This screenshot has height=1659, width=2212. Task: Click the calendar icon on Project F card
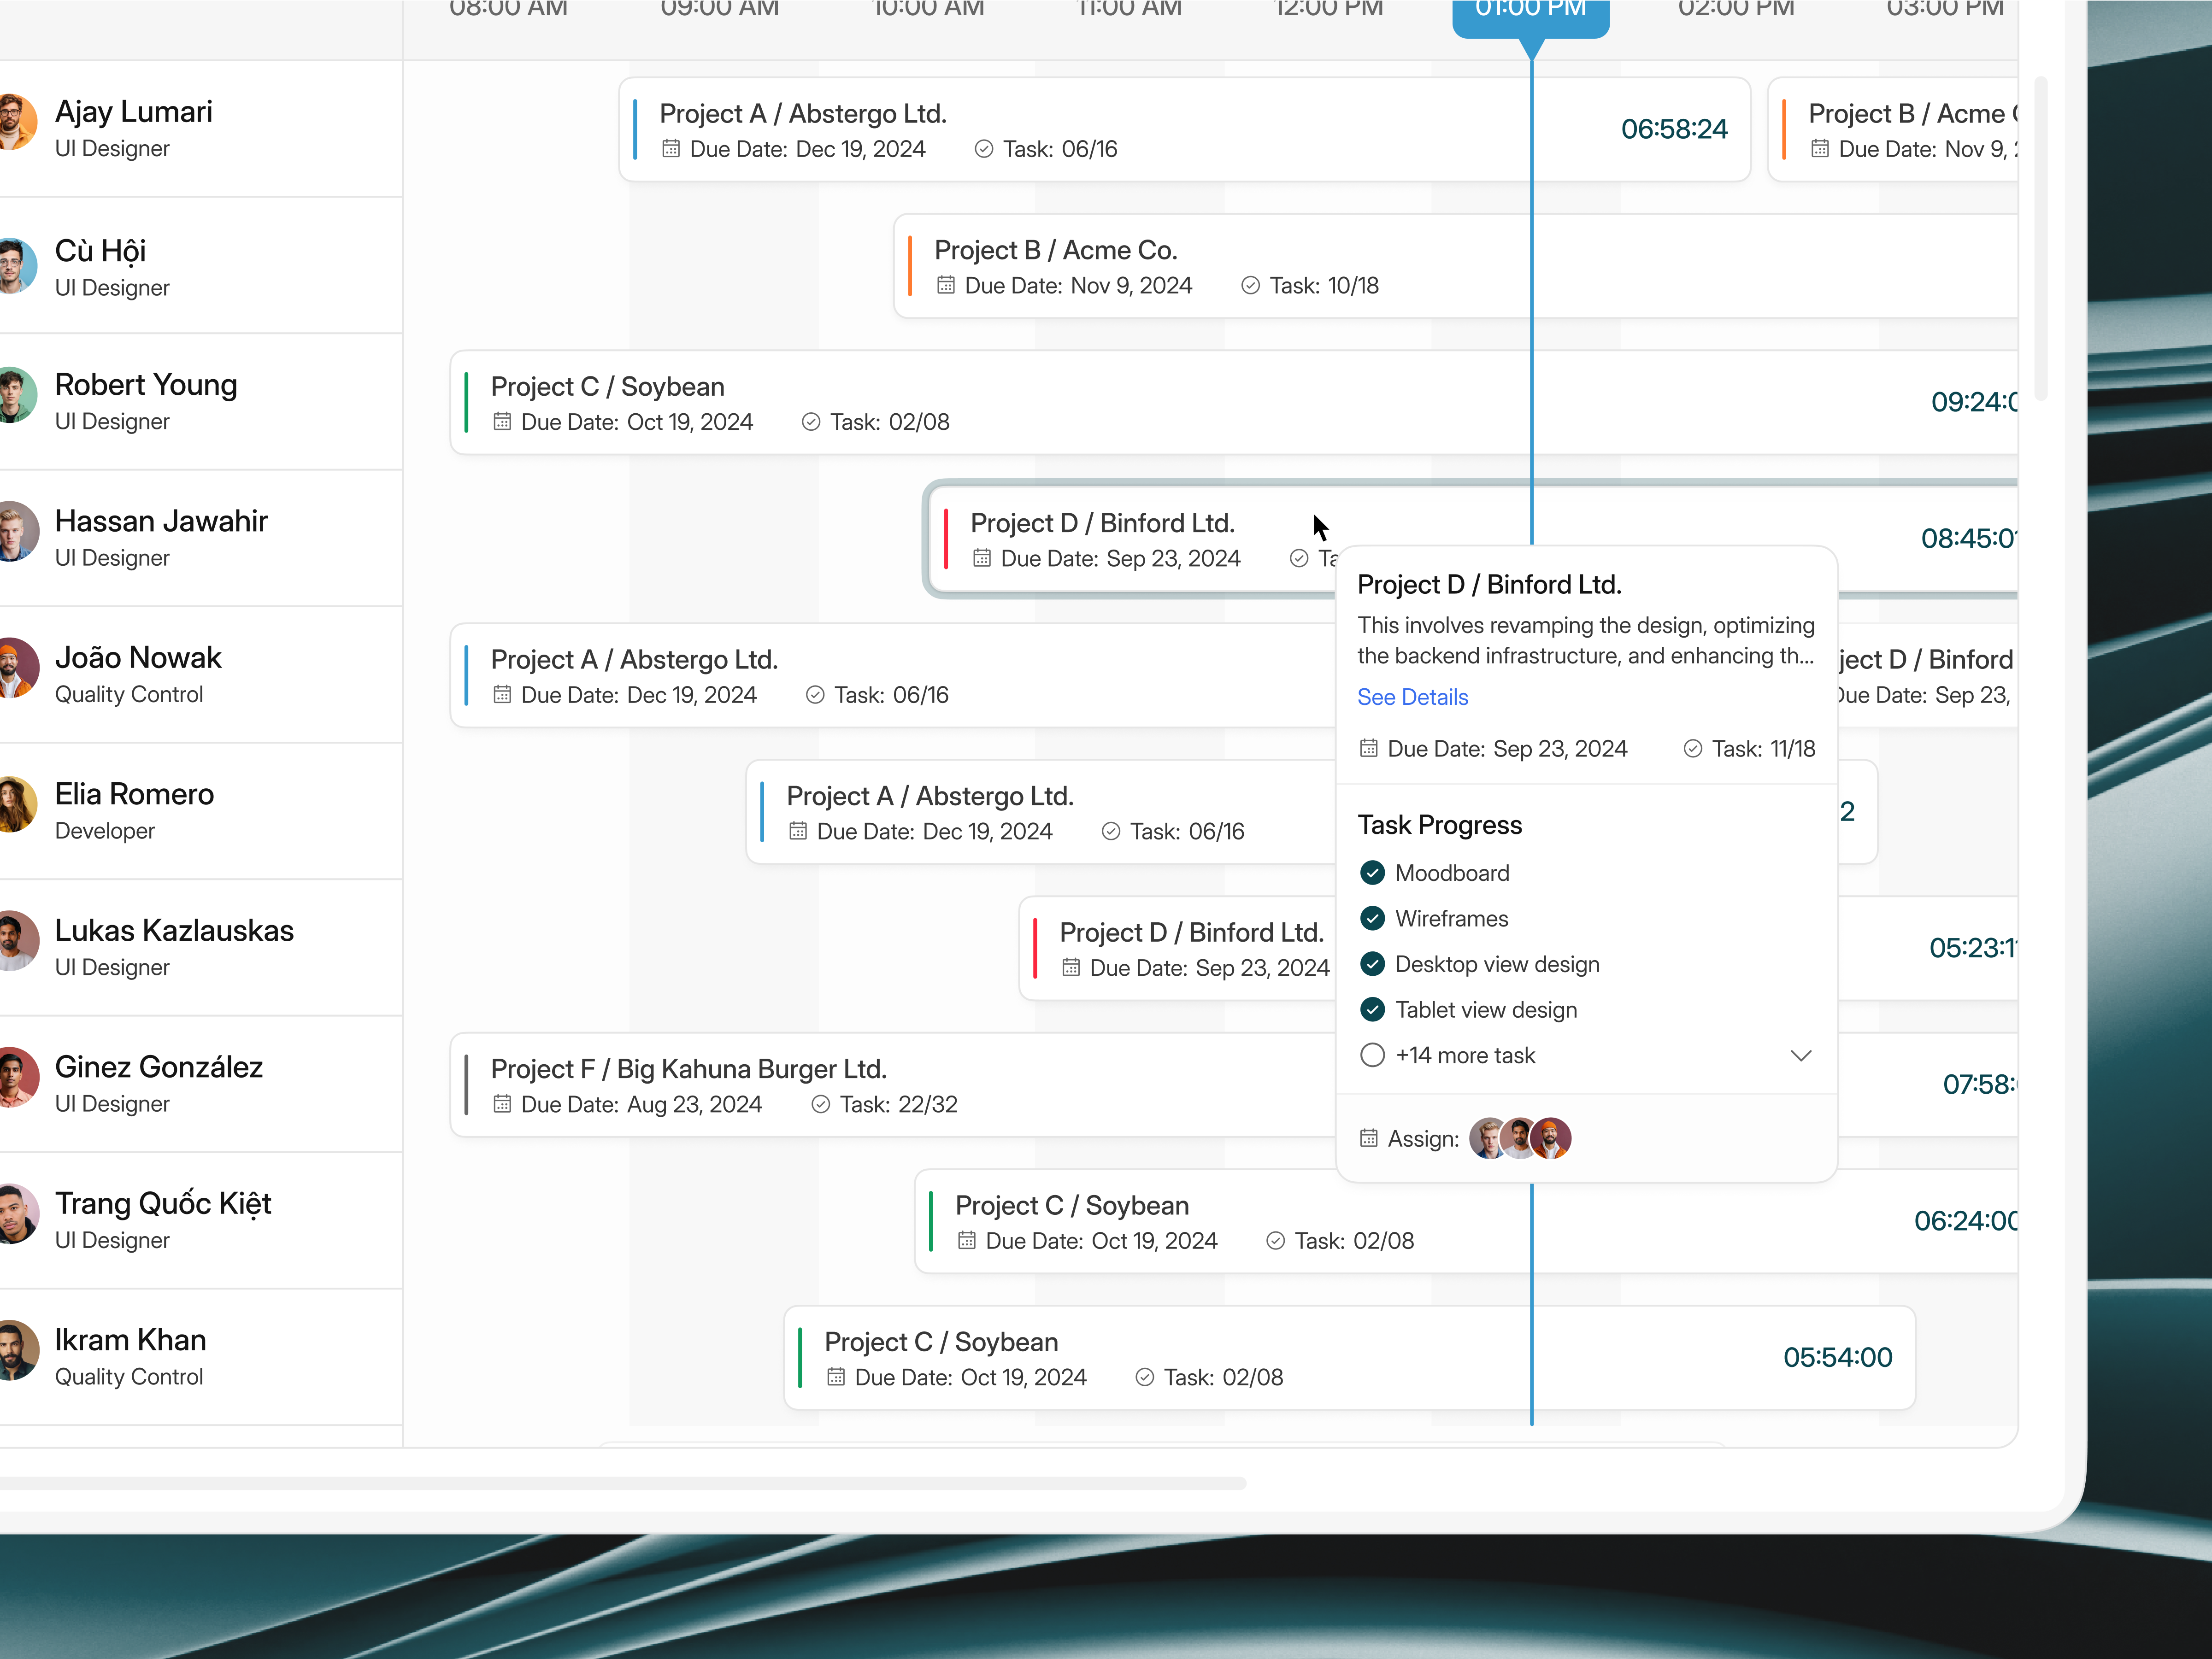coord(503,1103)
